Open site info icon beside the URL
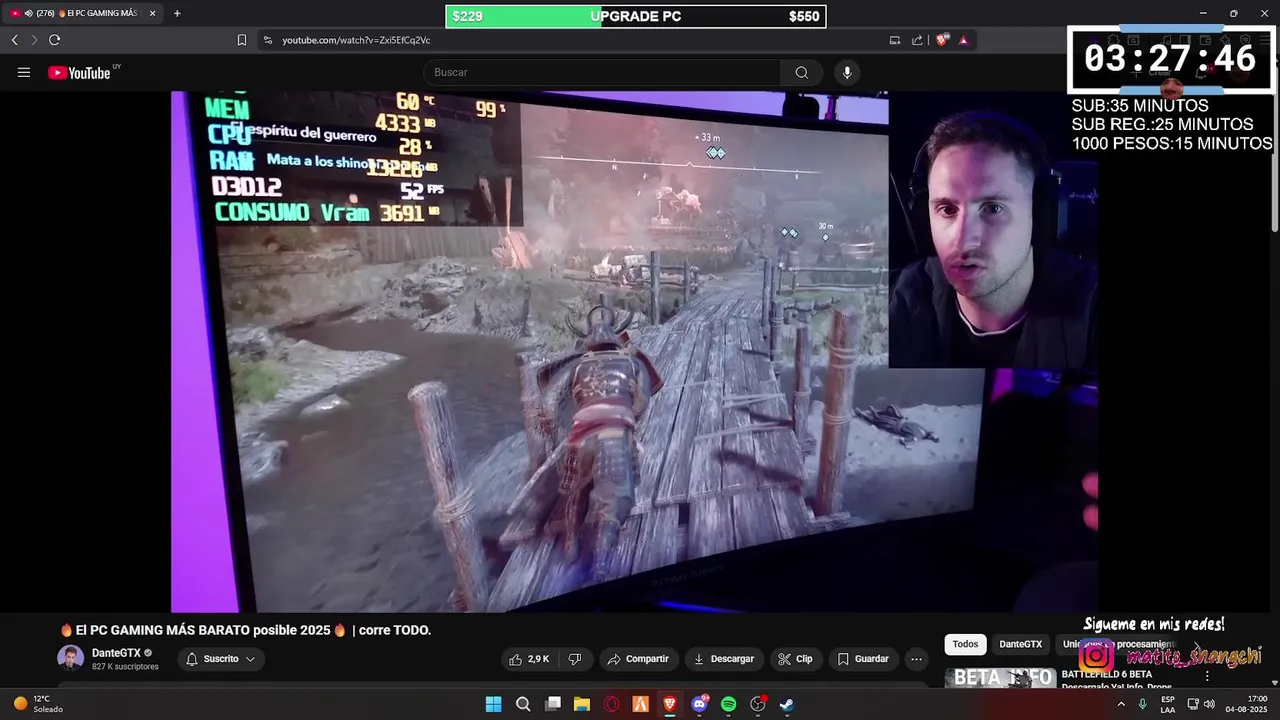This screenshot has height=720, width=1280. (x=267, y=40)
